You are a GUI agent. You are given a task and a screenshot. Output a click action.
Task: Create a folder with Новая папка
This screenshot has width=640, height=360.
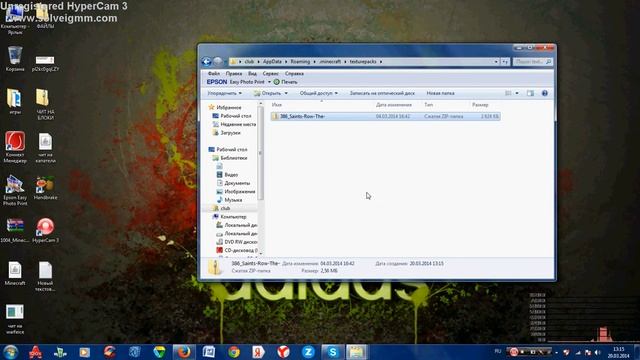pyautogui.click(x=440, y=93)
